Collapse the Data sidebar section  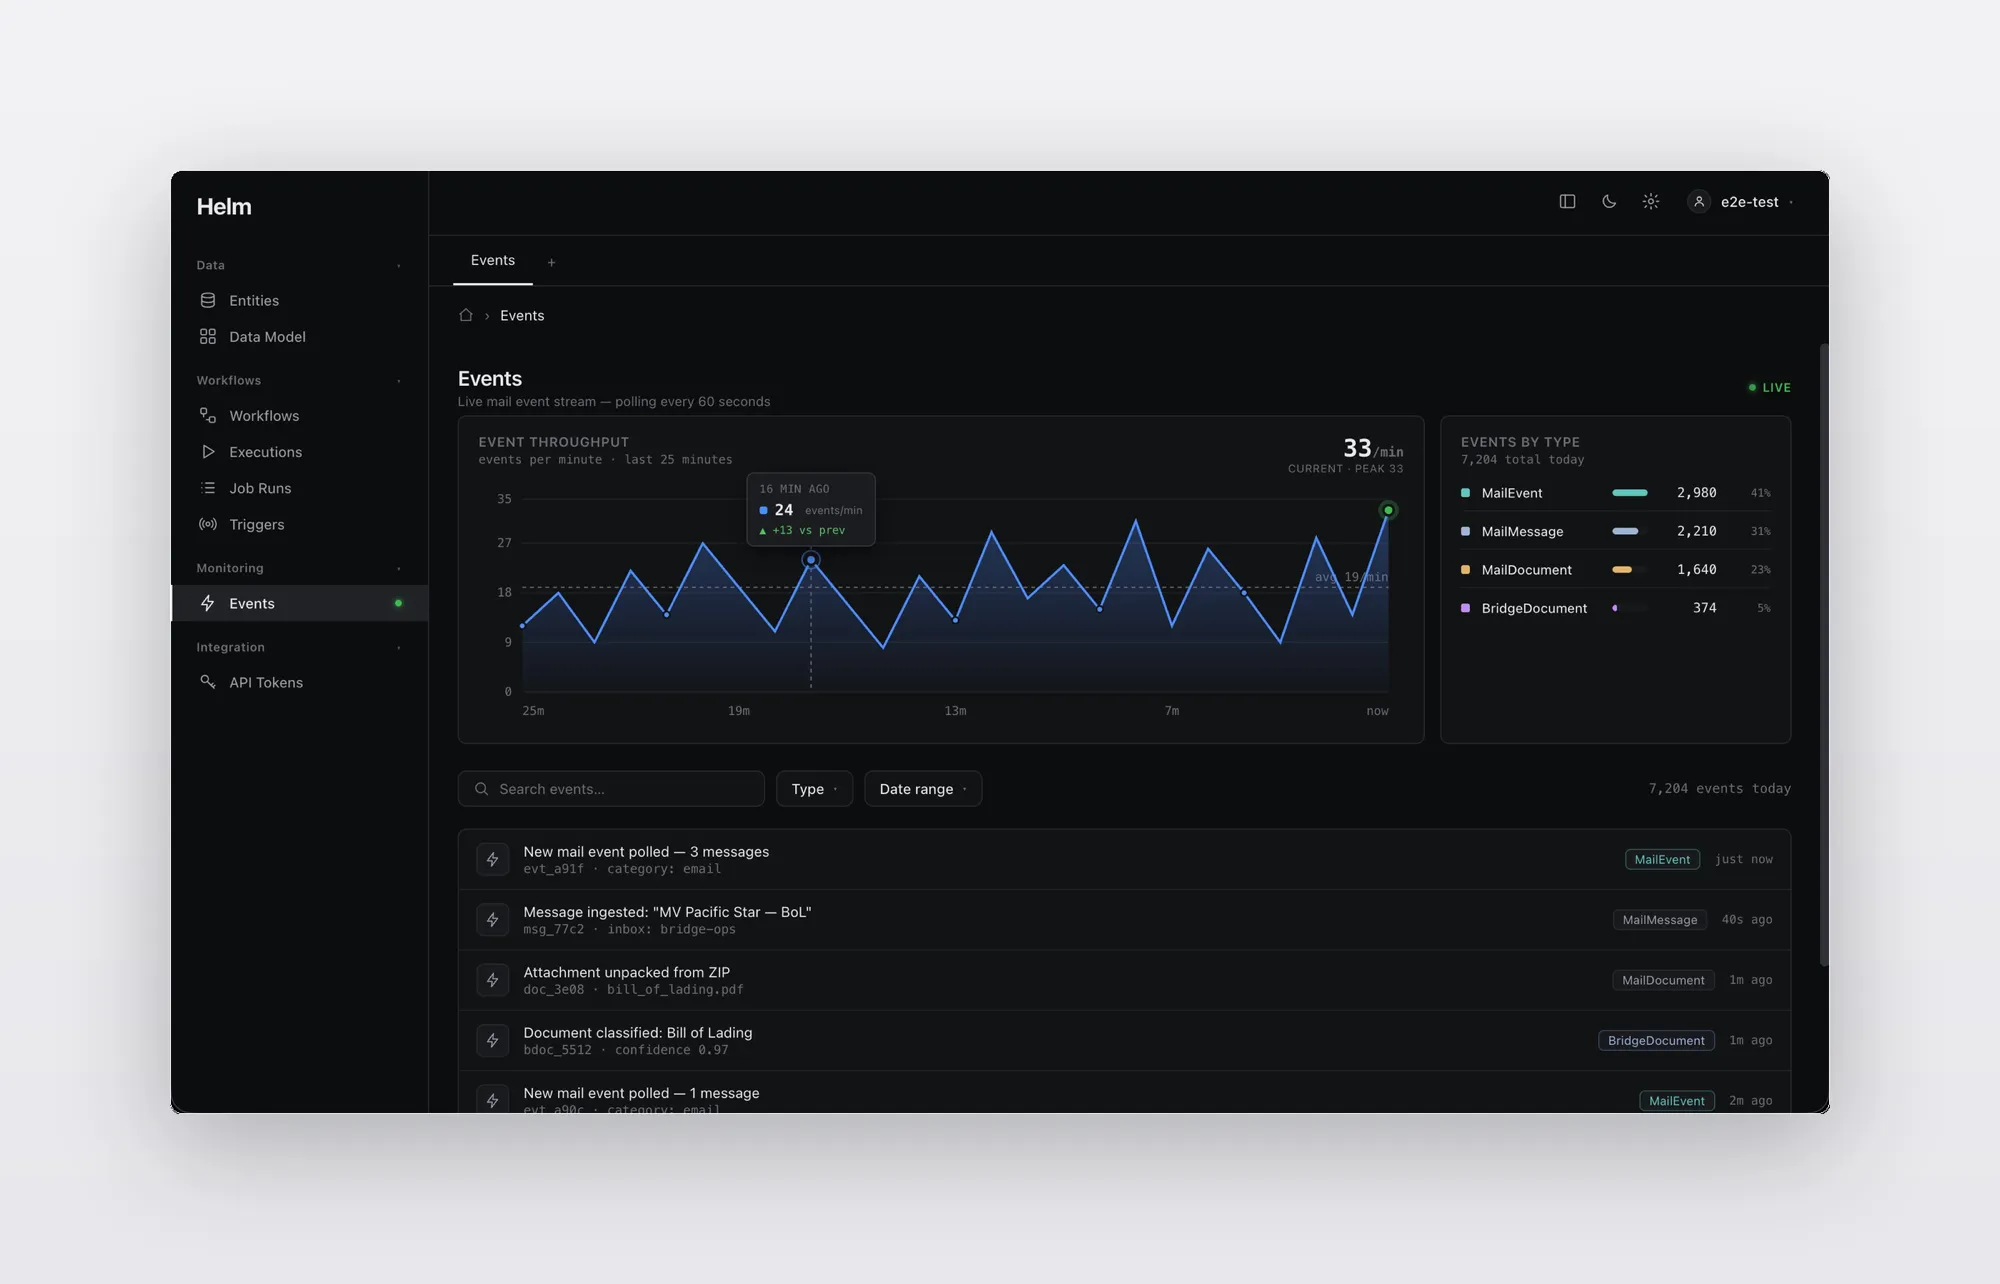399,265
